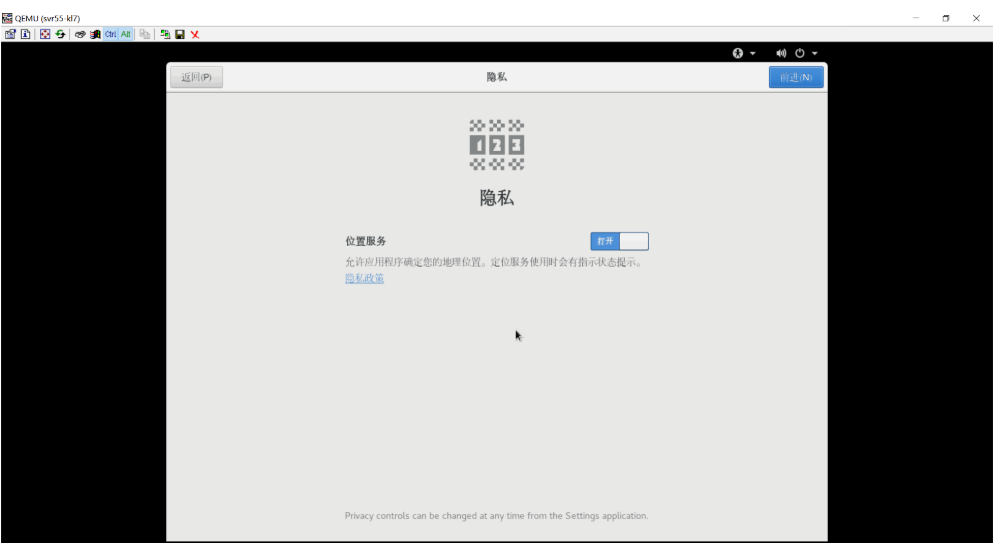Open the accessibility menu icon in the top bar

tap(738, 53)
